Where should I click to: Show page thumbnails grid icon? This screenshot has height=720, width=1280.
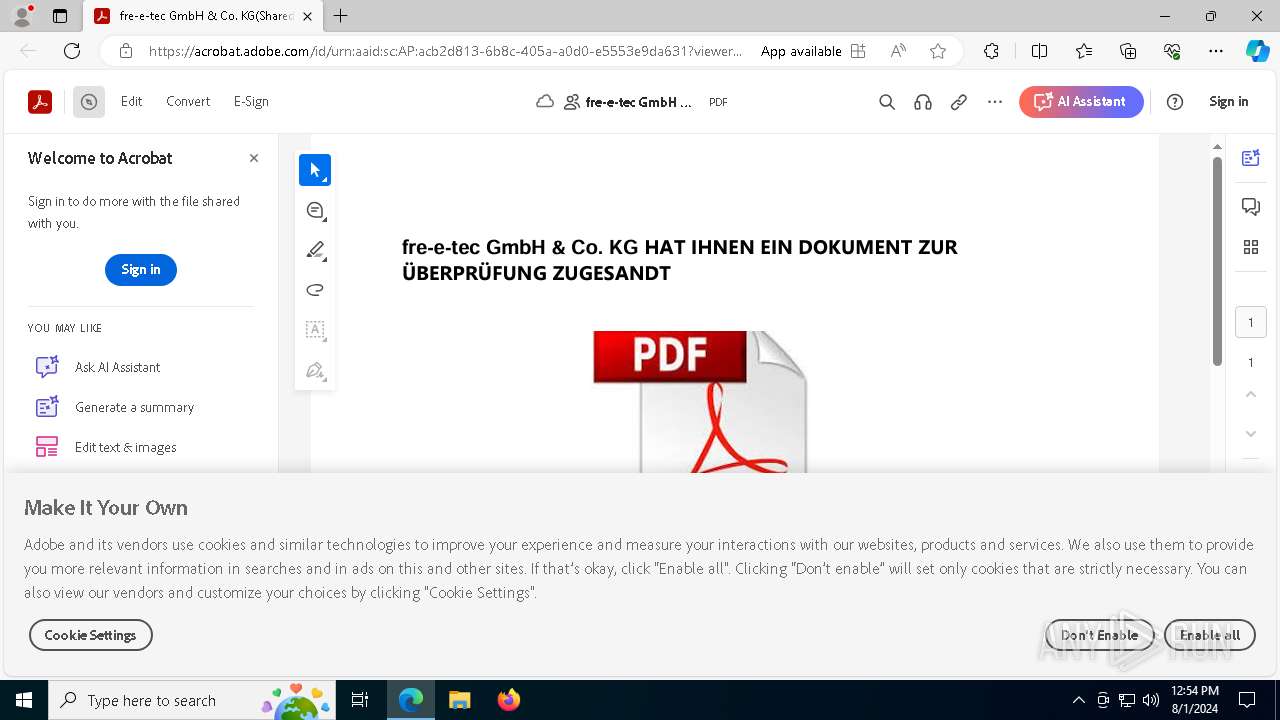click(x=1251, y=247)
